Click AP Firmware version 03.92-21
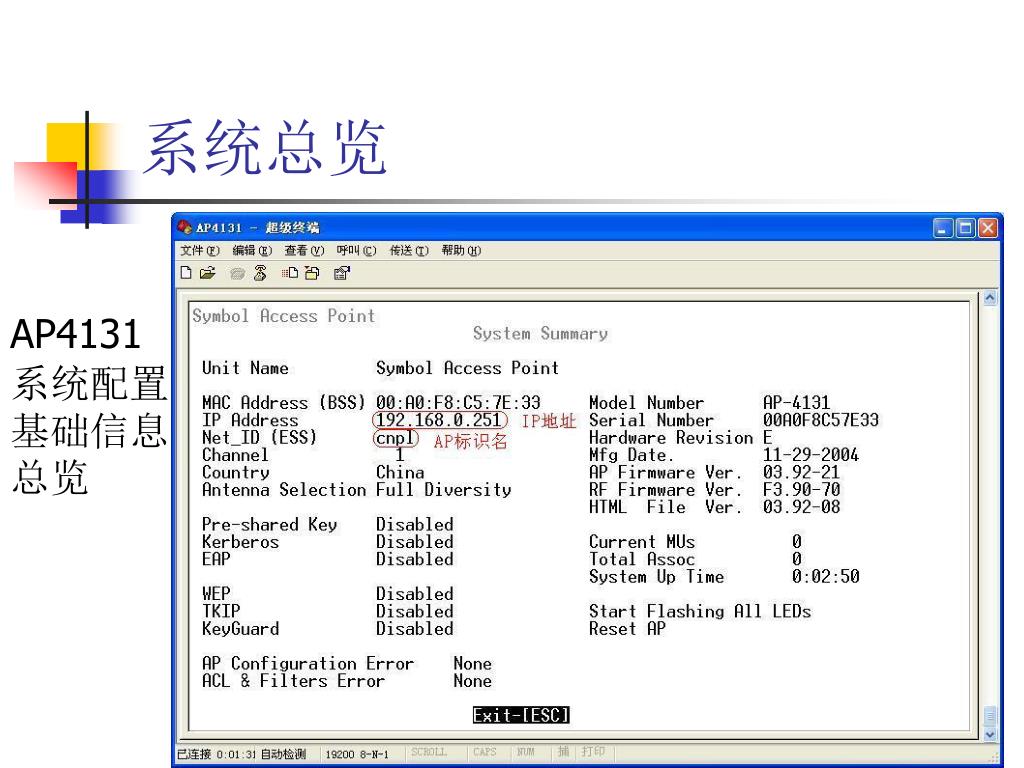Viewport: 1024px width, 768px height. click(x=801, y=472)
